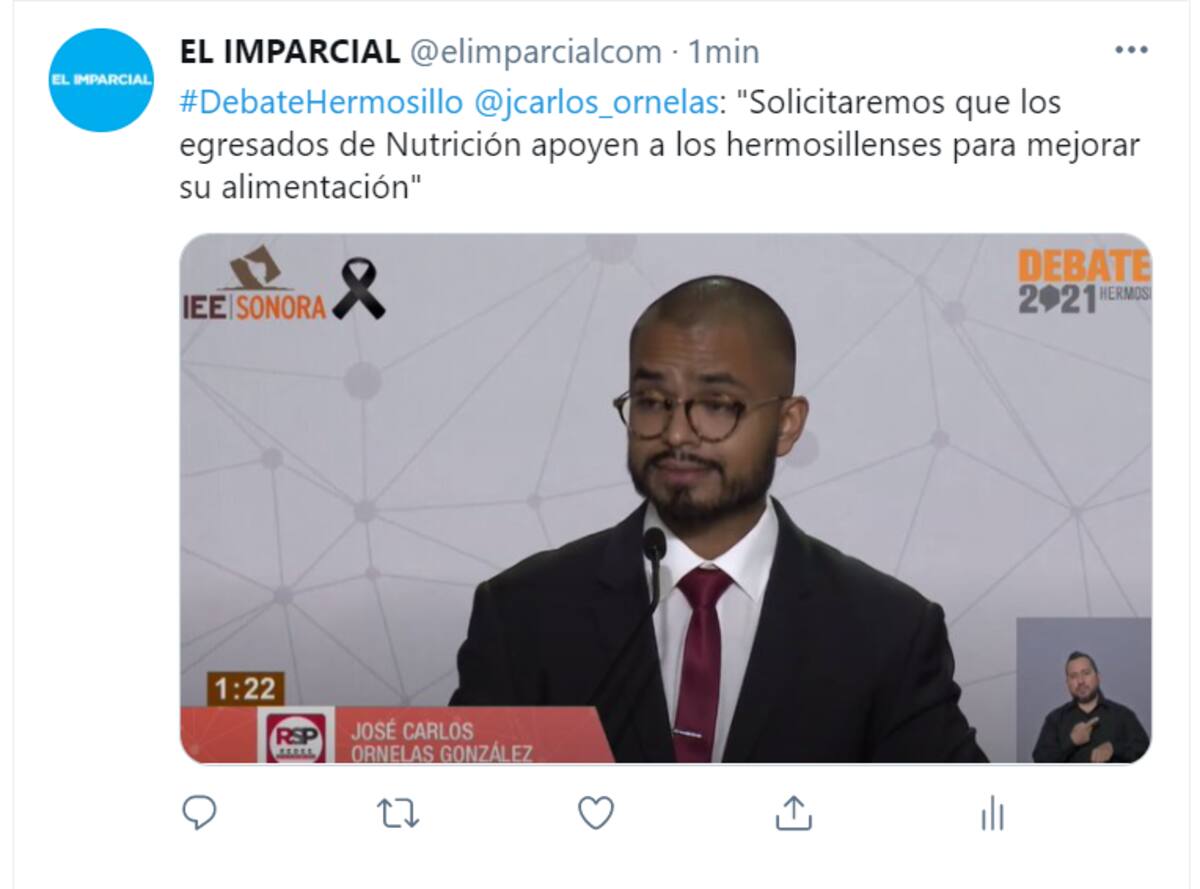Click the 1min tweet timestamp
The height and width of the screenshot is (889, 1200).
click(723, 51)
